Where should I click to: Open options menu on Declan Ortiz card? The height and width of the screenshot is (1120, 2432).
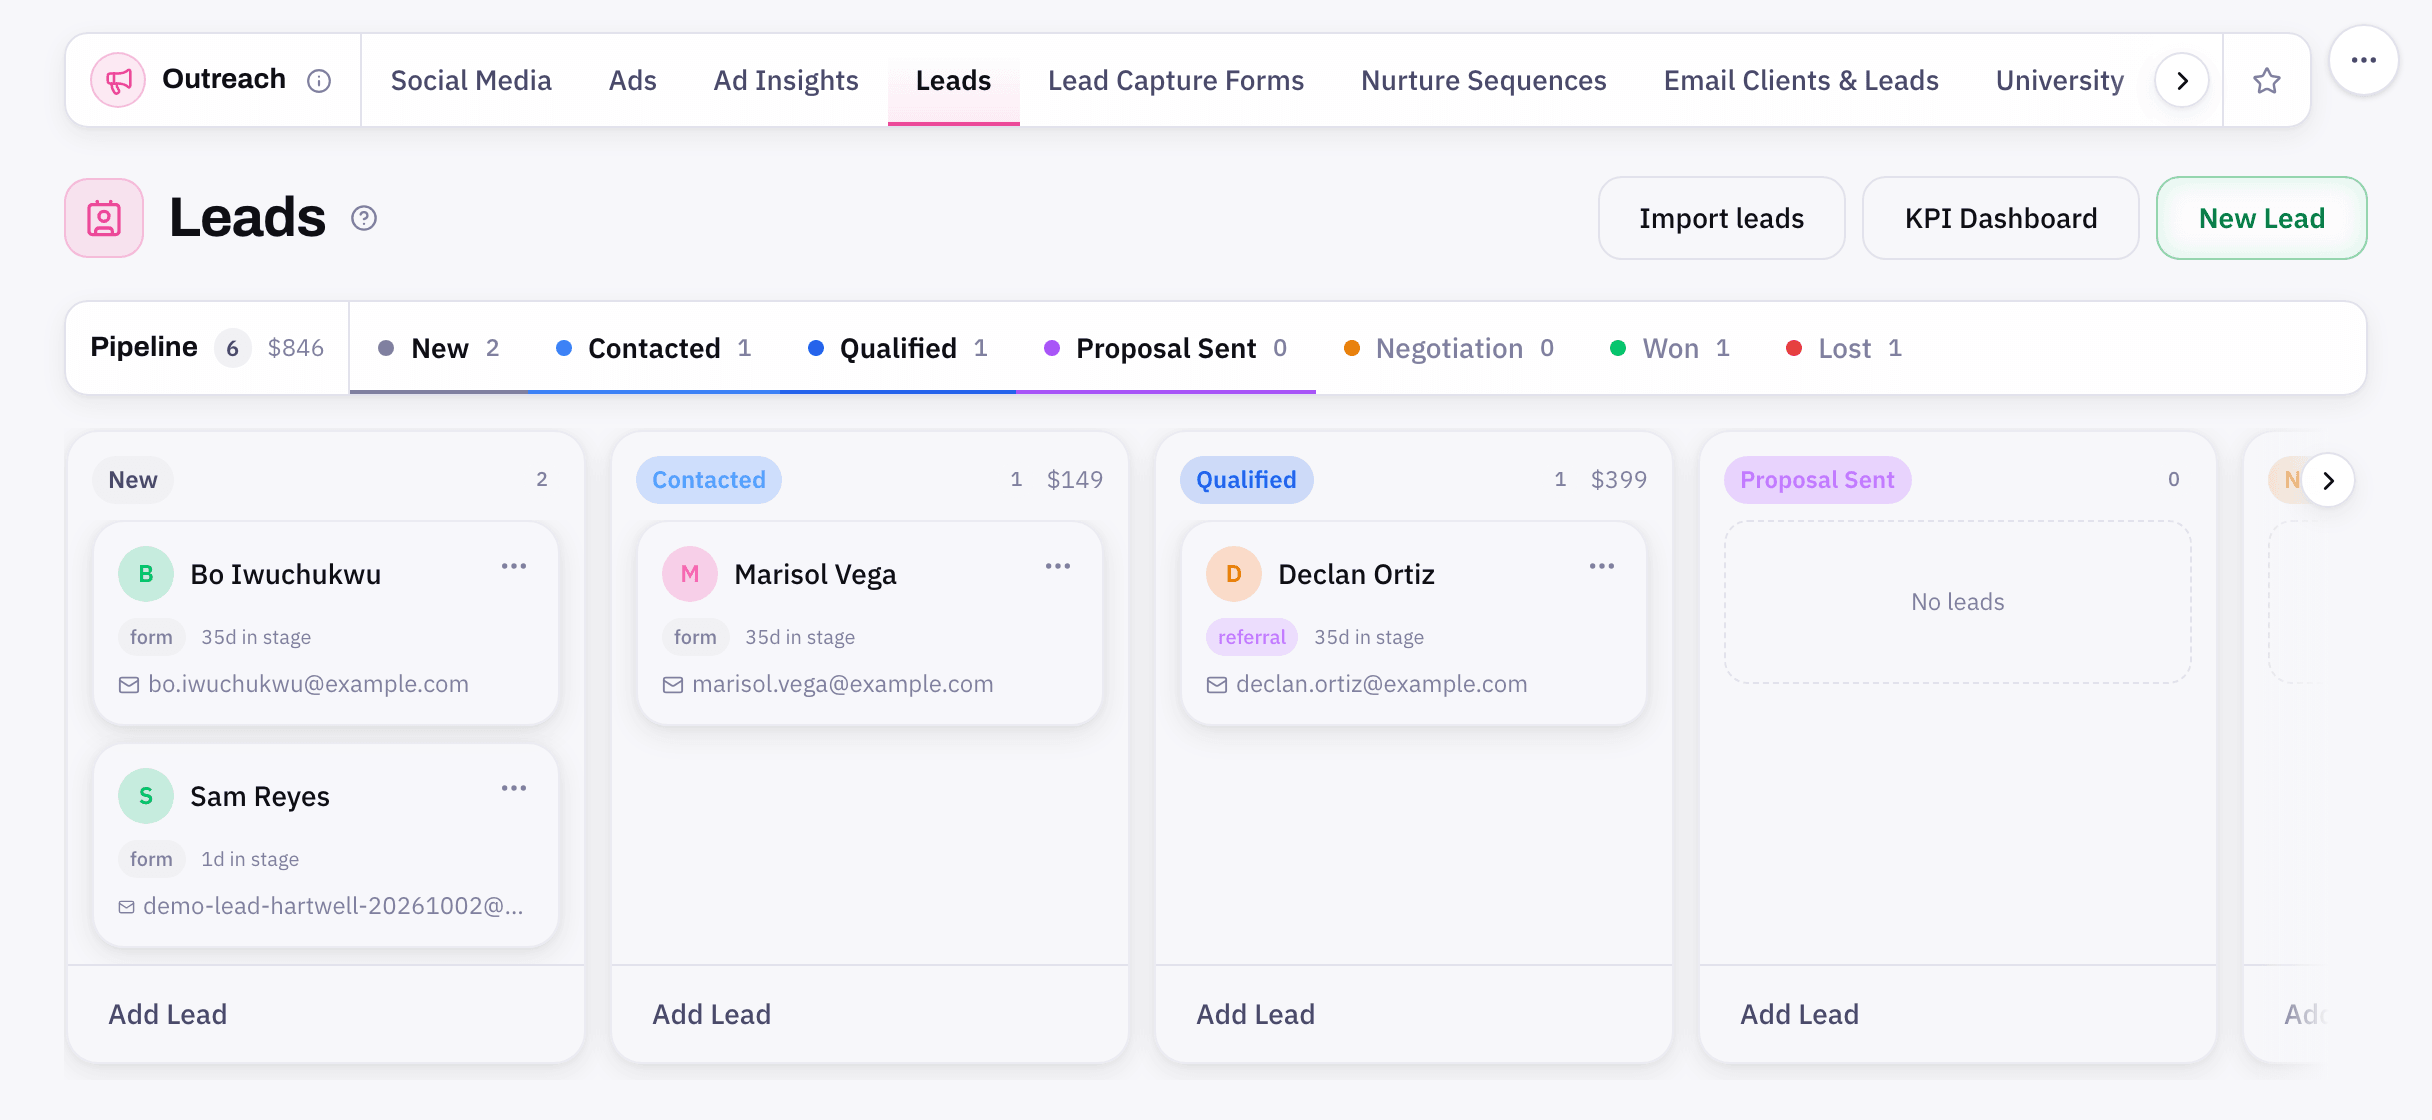[x=1602, y=566]
